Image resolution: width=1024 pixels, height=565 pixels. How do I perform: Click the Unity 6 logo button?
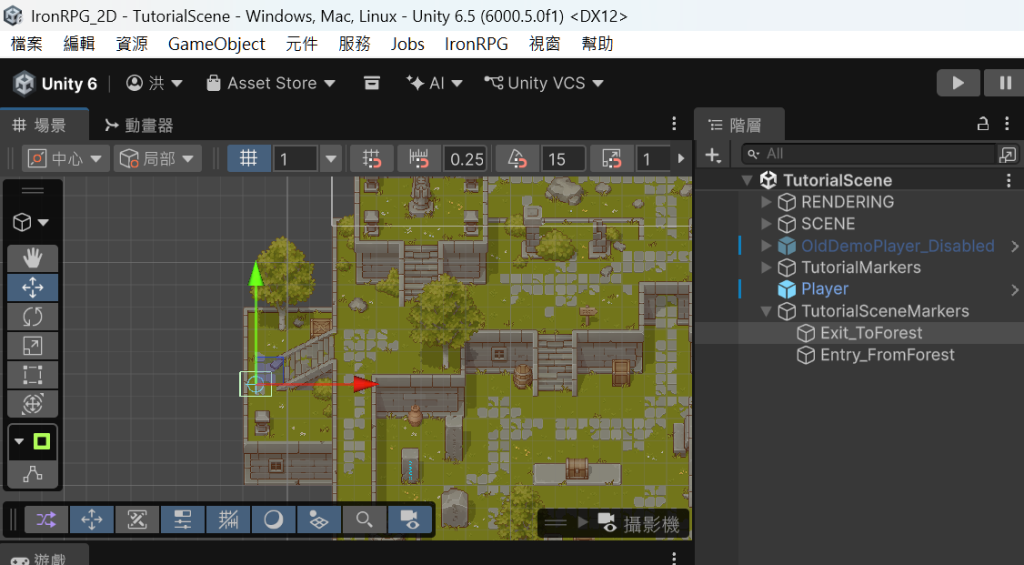[x=56, y=83]
